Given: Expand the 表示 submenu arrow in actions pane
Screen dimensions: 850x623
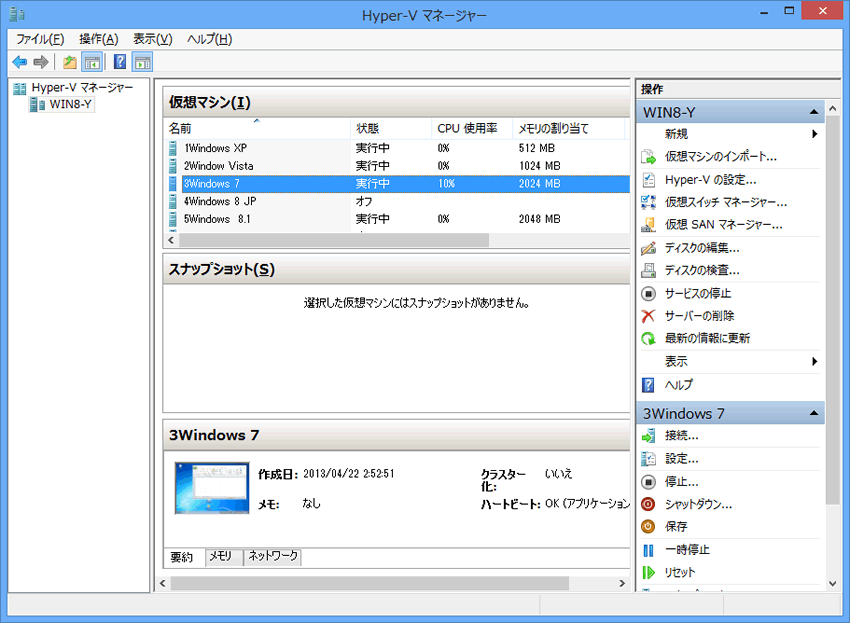Looking at the screenshot, I should coord(814,362).
